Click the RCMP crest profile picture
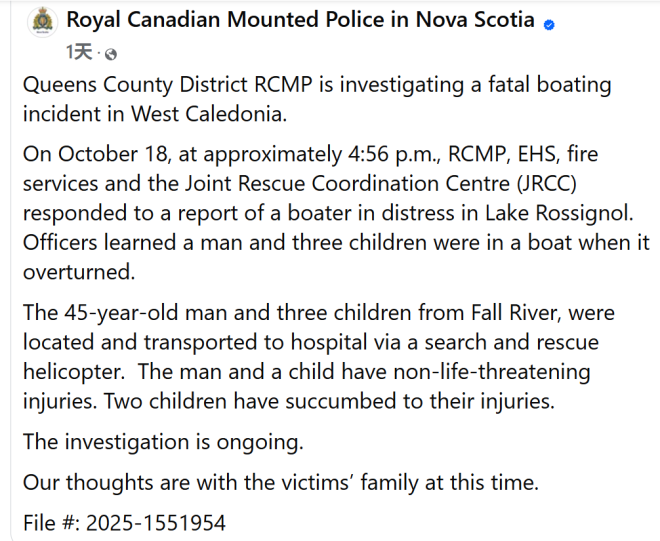660x541 pixels. tap(42, 22)
